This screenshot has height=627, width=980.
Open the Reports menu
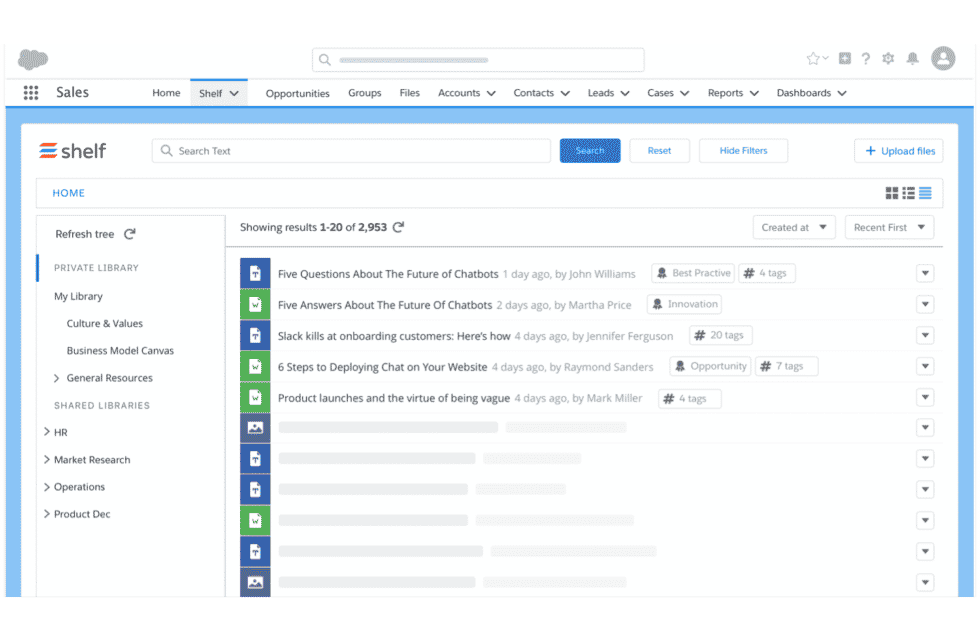coord(732,92)
